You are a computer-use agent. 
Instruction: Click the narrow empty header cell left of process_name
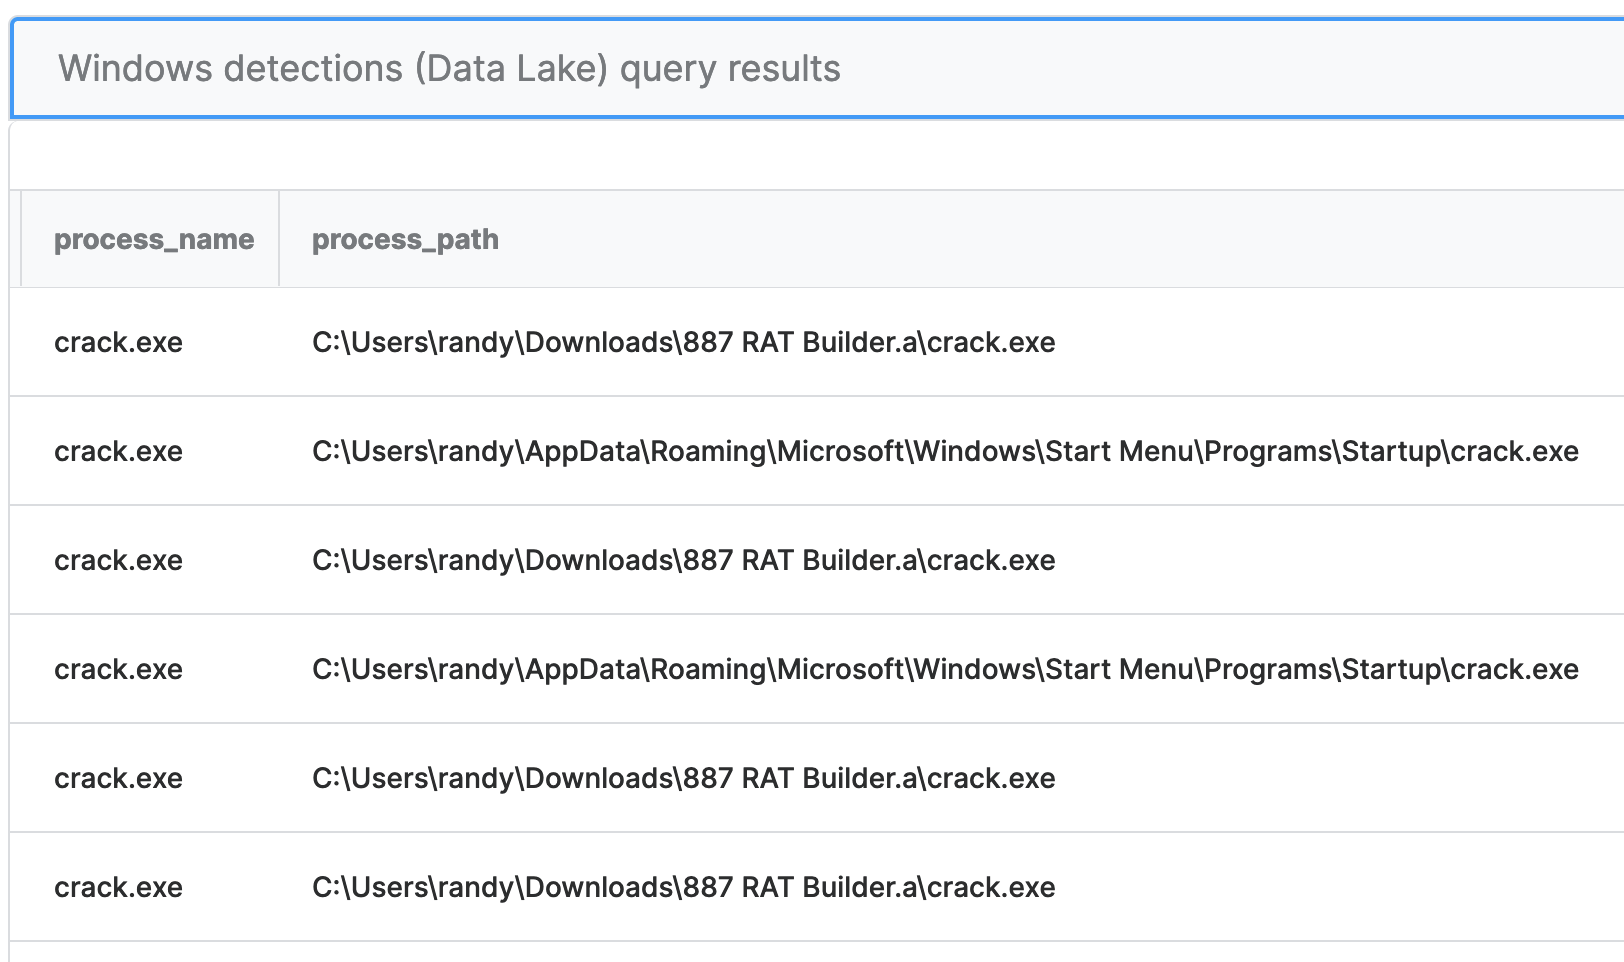coord(16,239)
